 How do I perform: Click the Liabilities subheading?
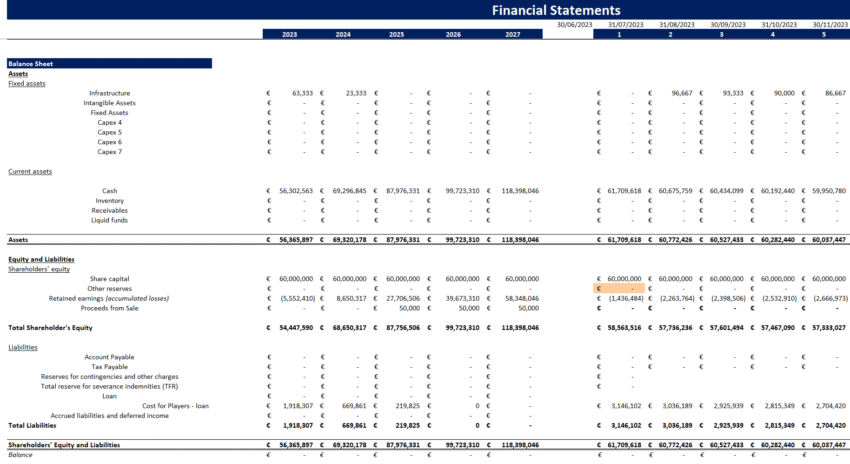[23, 347]
